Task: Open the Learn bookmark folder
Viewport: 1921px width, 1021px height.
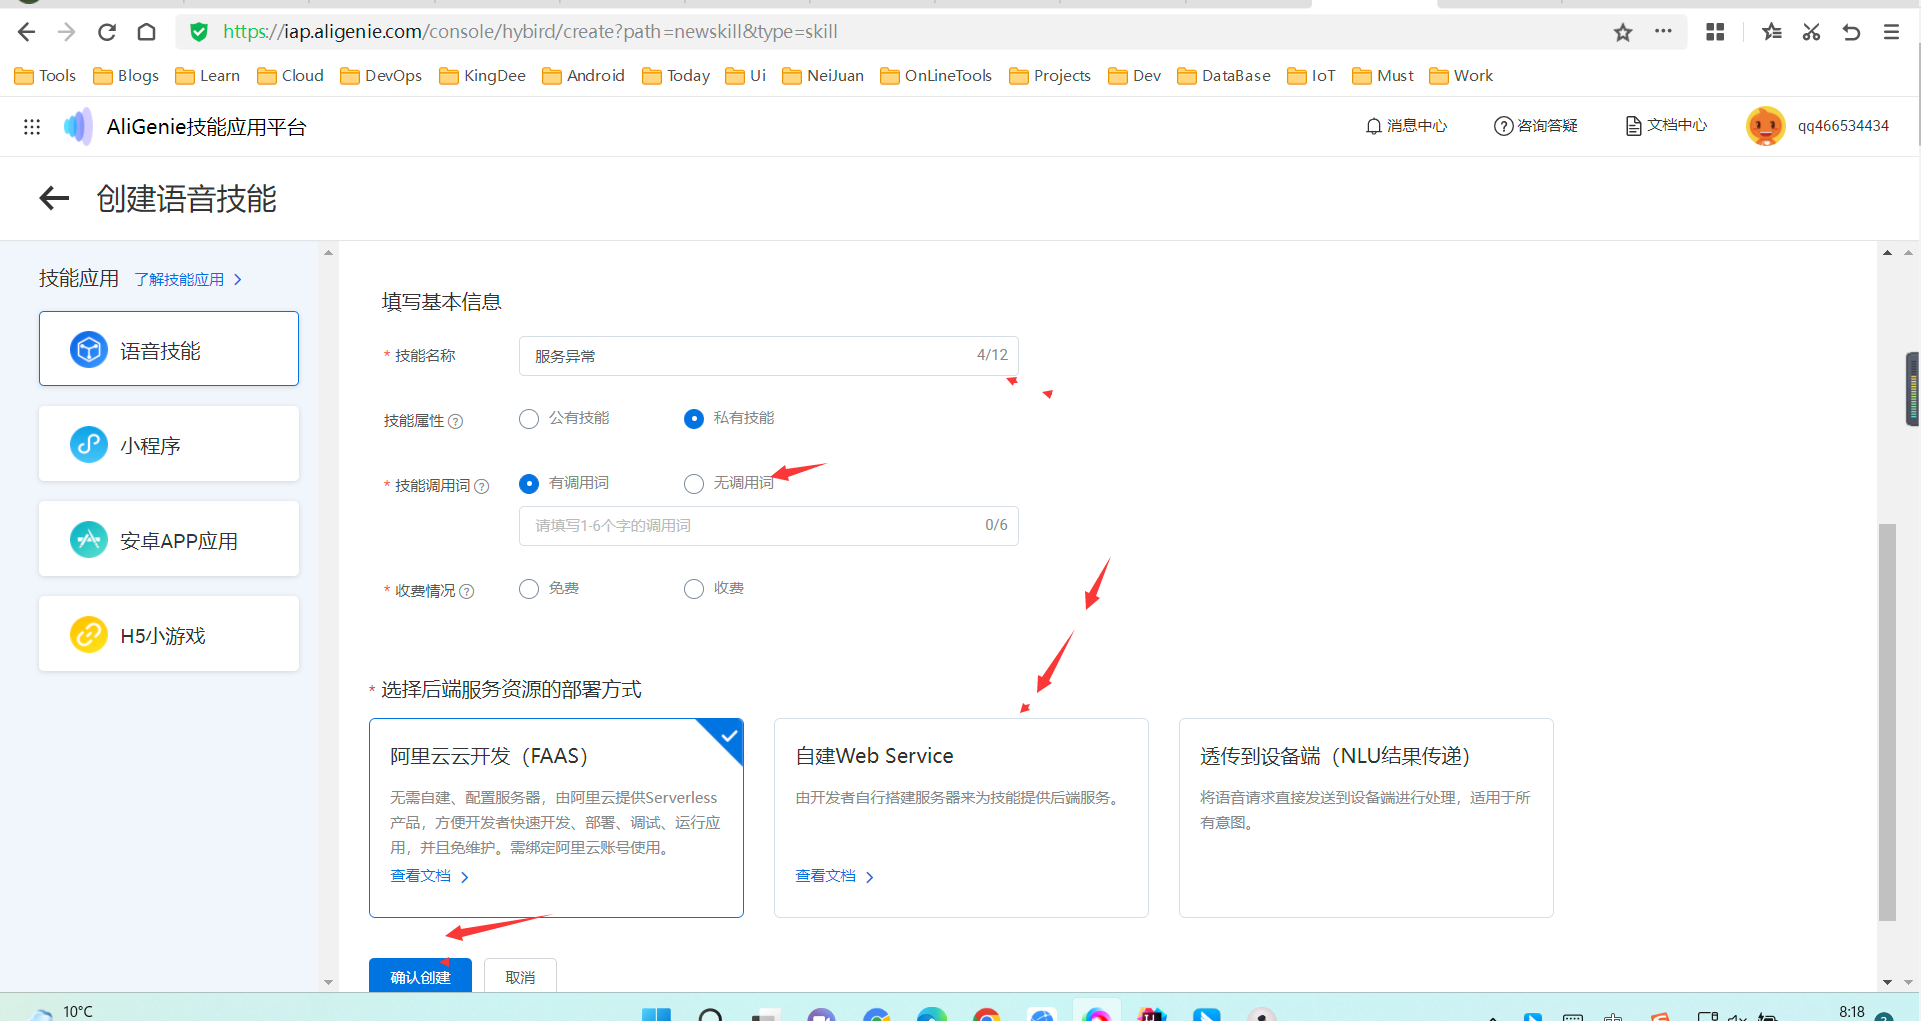Action: pyautogui.click(x=207, y=76)
